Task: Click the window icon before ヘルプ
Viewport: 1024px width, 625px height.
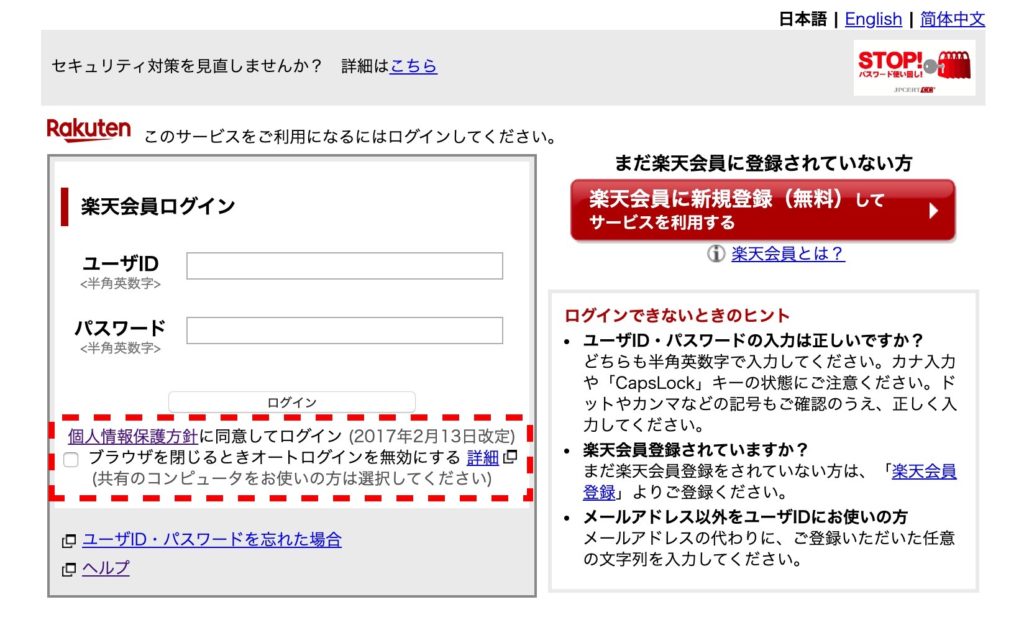Action: (69, 569)
